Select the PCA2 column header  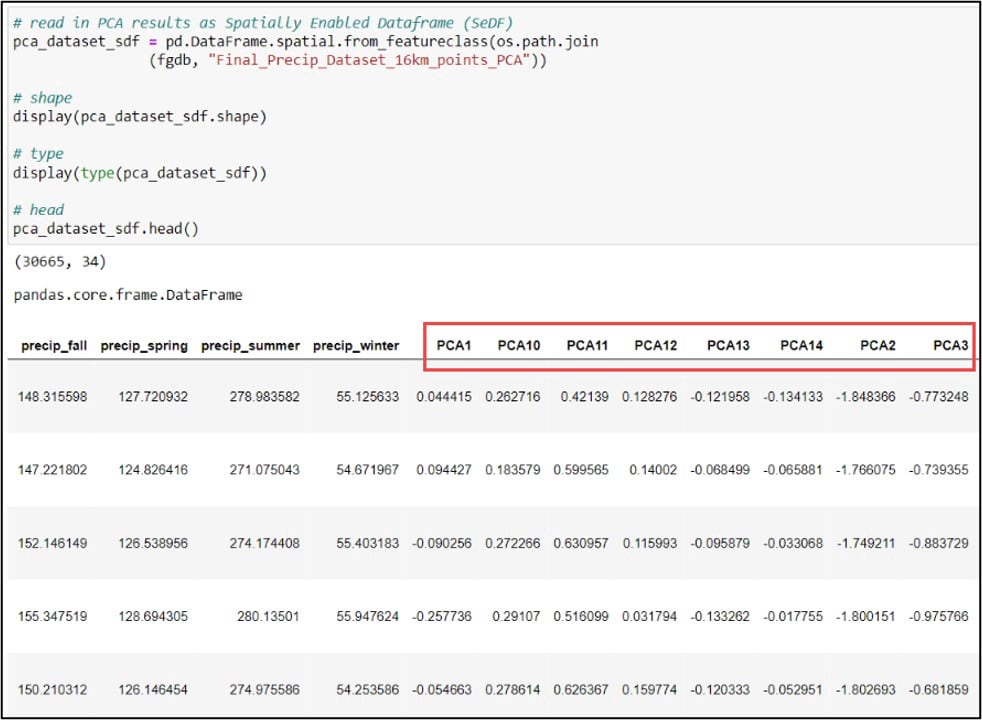tap(877, 346)
